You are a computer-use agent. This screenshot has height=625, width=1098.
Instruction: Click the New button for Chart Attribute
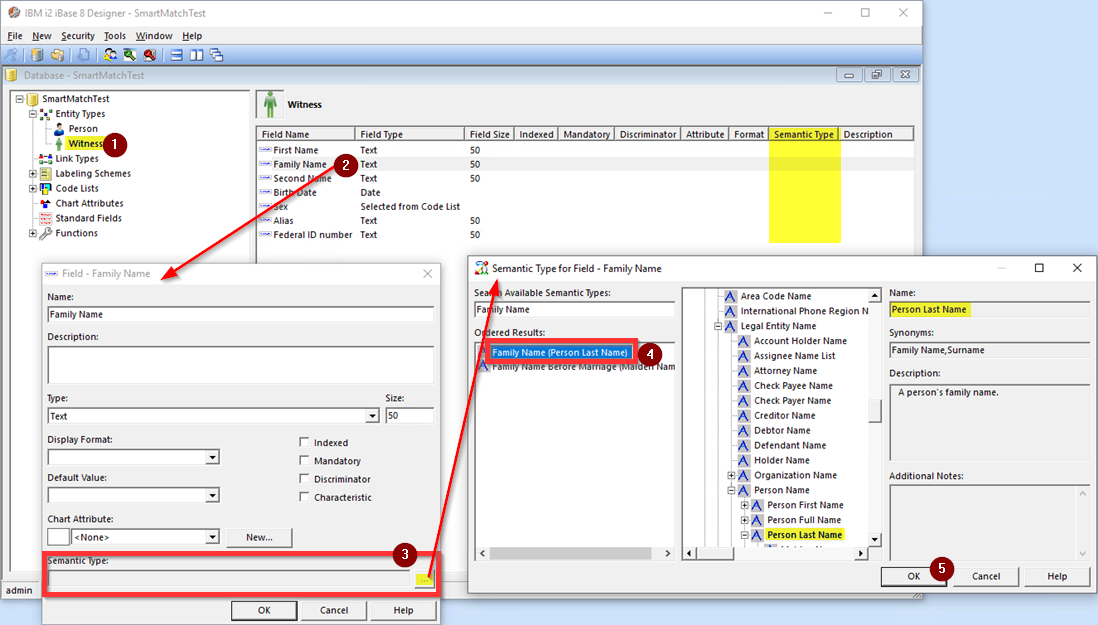point(258,537)
